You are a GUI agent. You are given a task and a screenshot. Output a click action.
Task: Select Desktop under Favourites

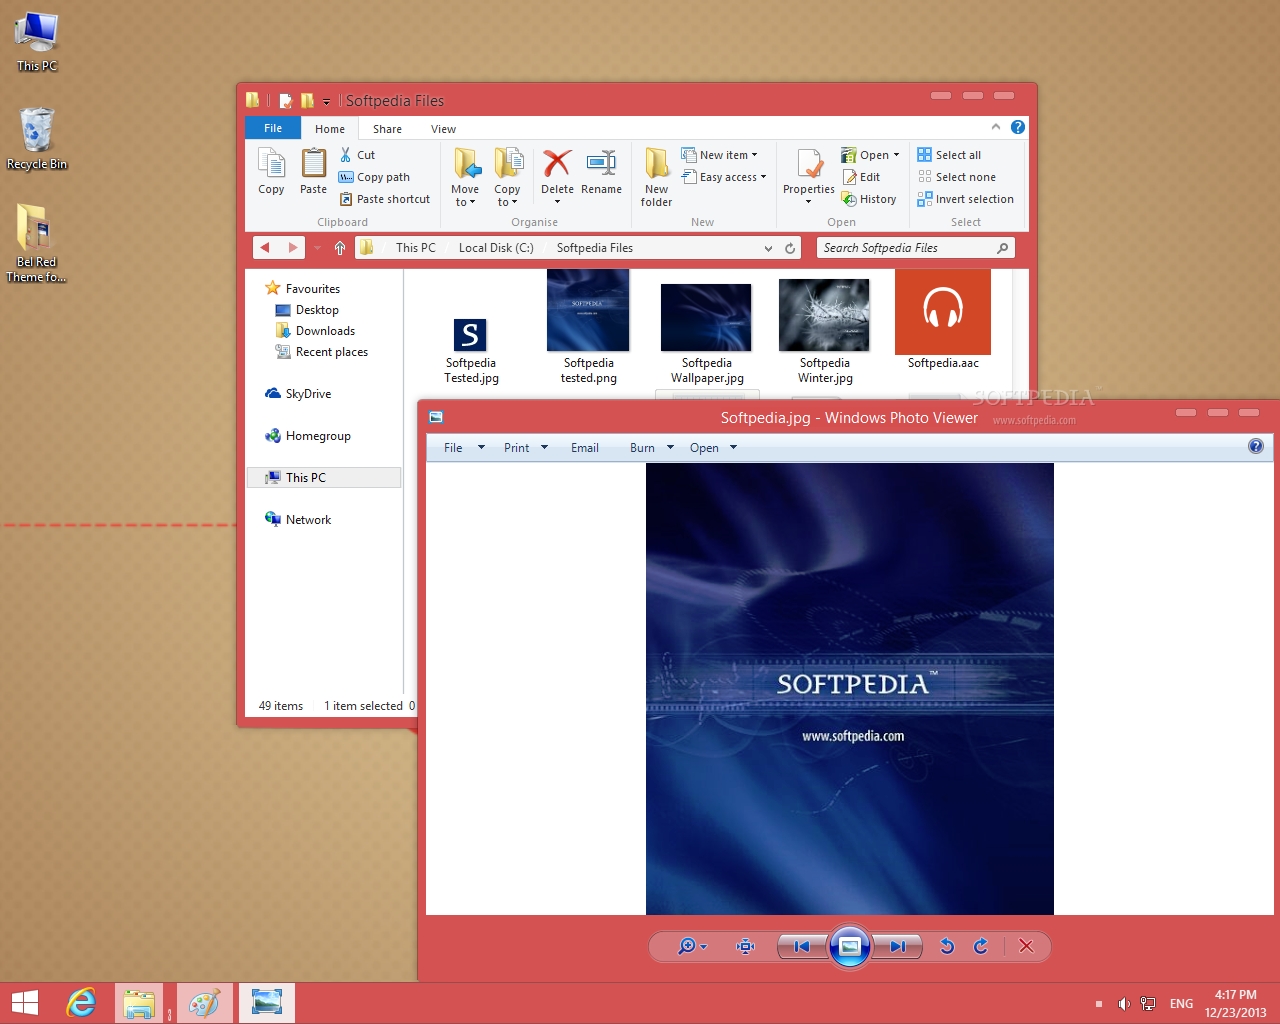[307, 310]
